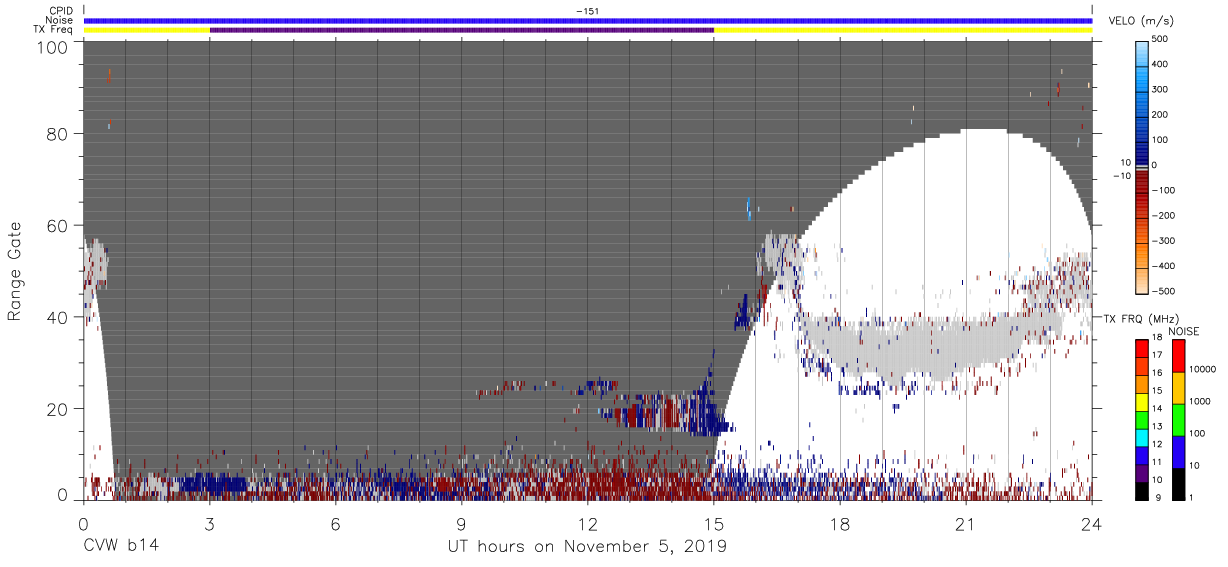
Task: Click the 400 label on velocity colorbar
Action: [1160, 64]
